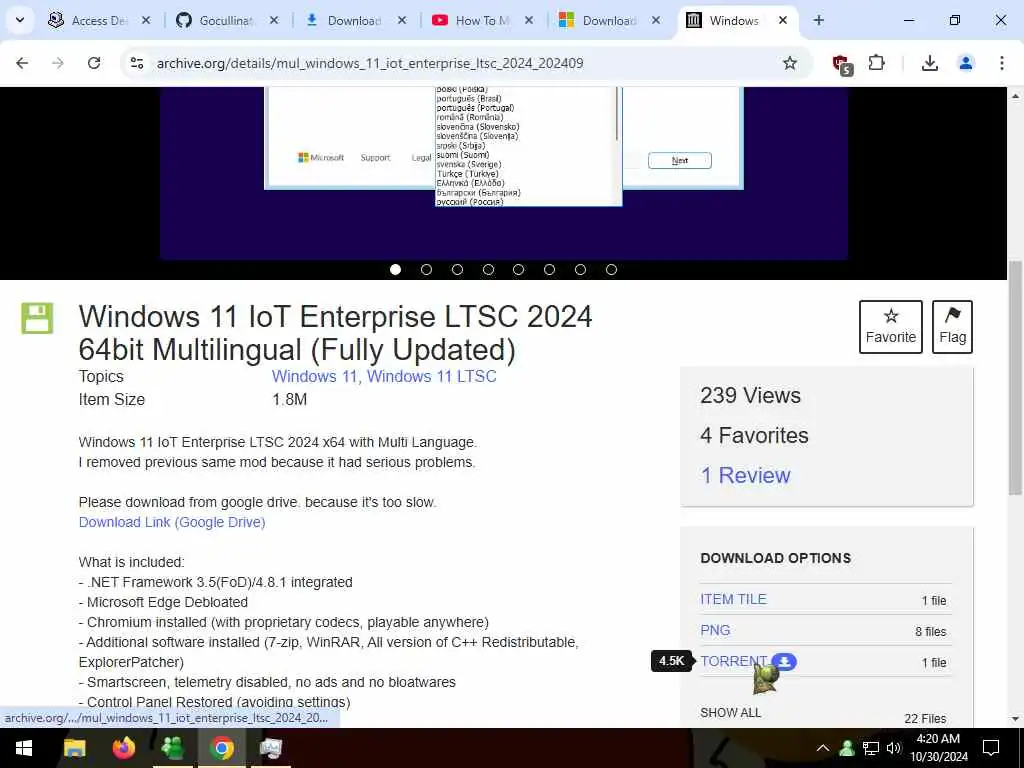Viewport: 1024px width, 768px height.
Task: Switch to the Microsoft Download tab
Action: (610, 21)
